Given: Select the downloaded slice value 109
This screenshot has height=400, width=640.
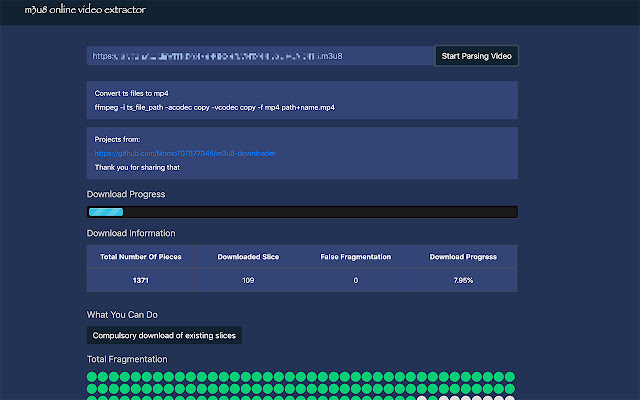Looking at the screenshot, I should pos(248,280).
